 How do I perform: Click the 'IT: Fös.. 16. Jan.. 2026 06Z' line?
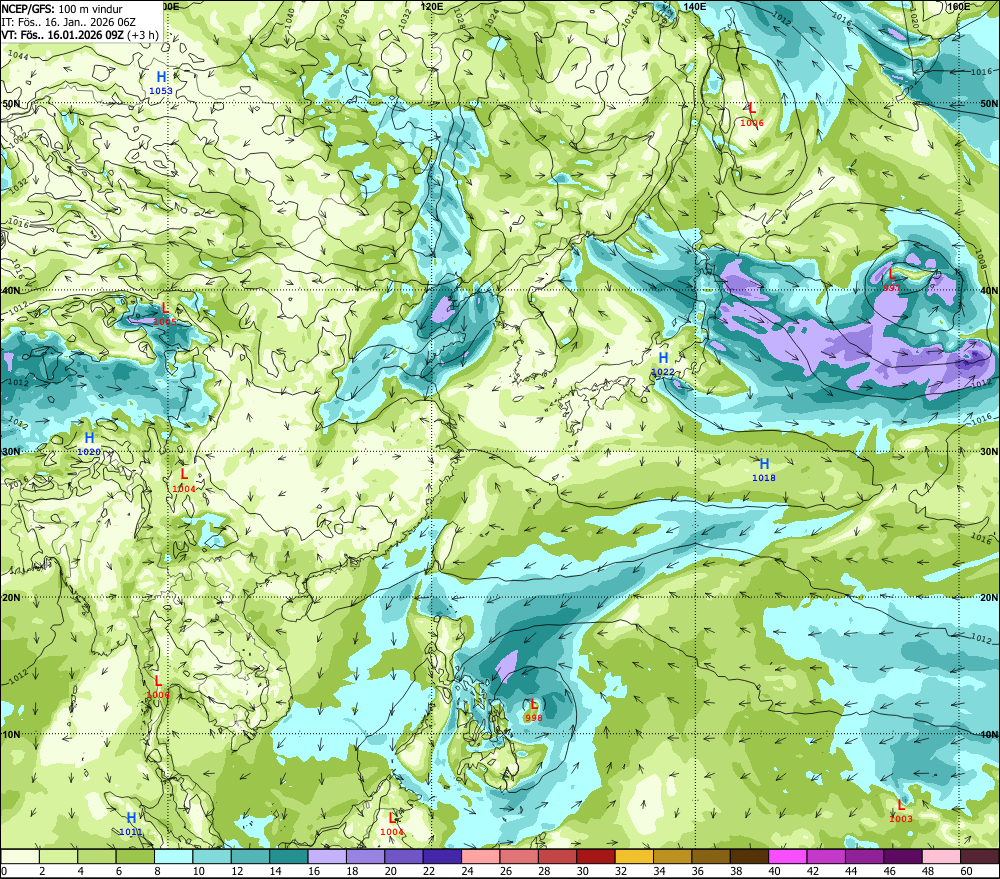click(68, 22)
